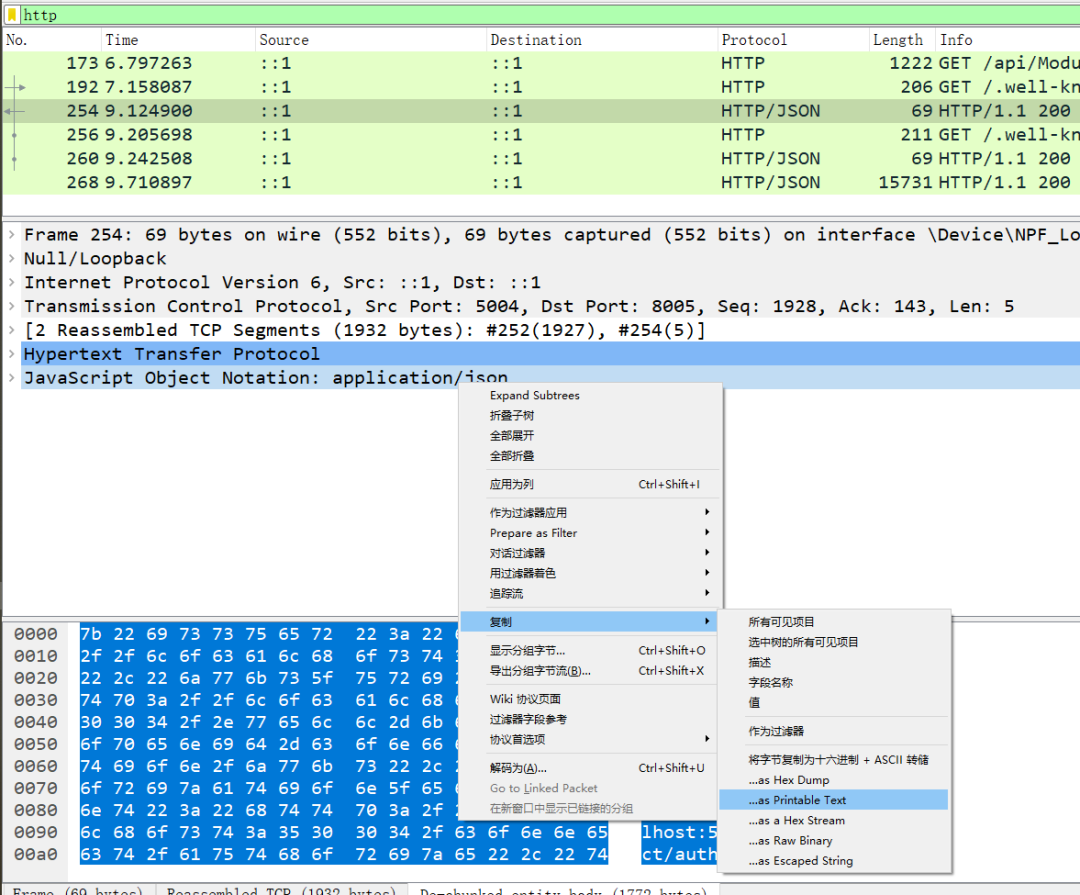Image resolution: width=1080 pixels, height=895 pixels.
Task: Click the Info column header
Action: tap(1007, 40)
